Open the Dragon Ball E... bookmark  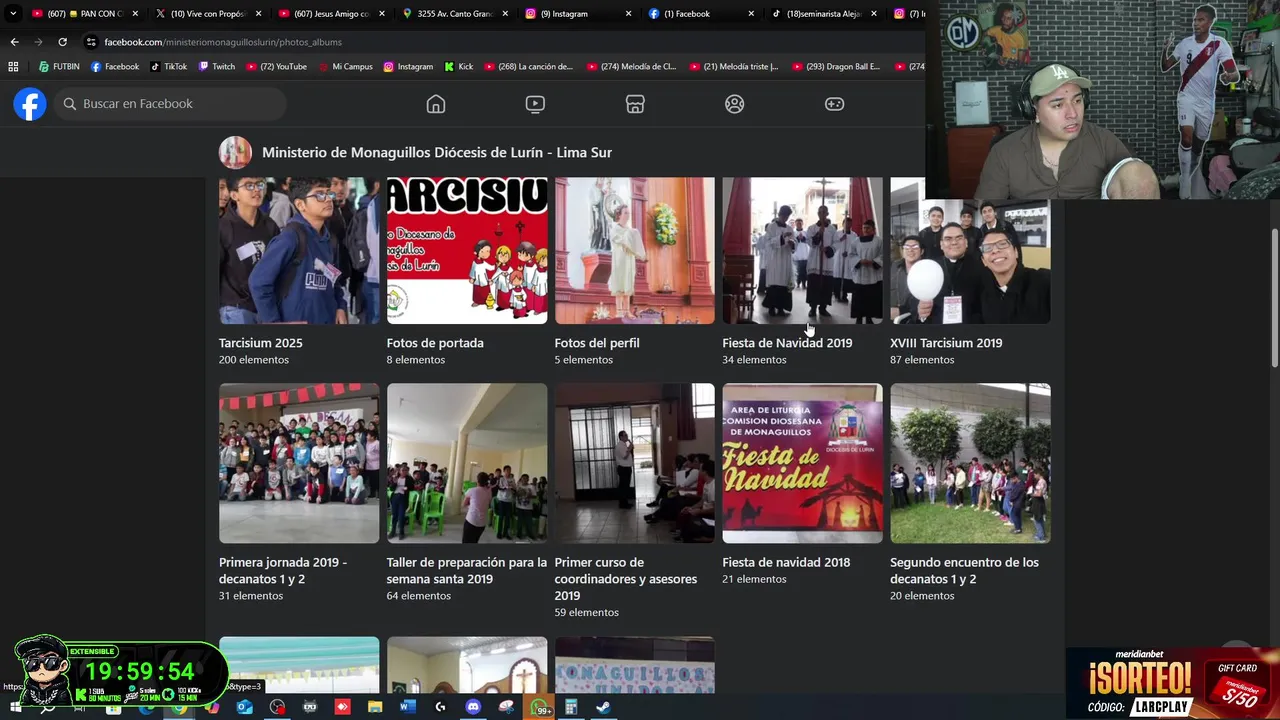point(836,67)
